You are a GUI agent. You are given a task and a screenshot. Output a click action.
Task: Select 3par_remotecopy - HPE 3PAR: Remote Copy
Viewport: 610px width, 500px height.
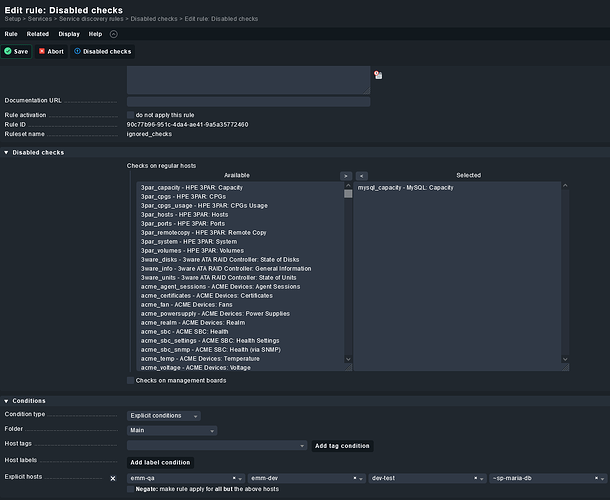(203, 232)
